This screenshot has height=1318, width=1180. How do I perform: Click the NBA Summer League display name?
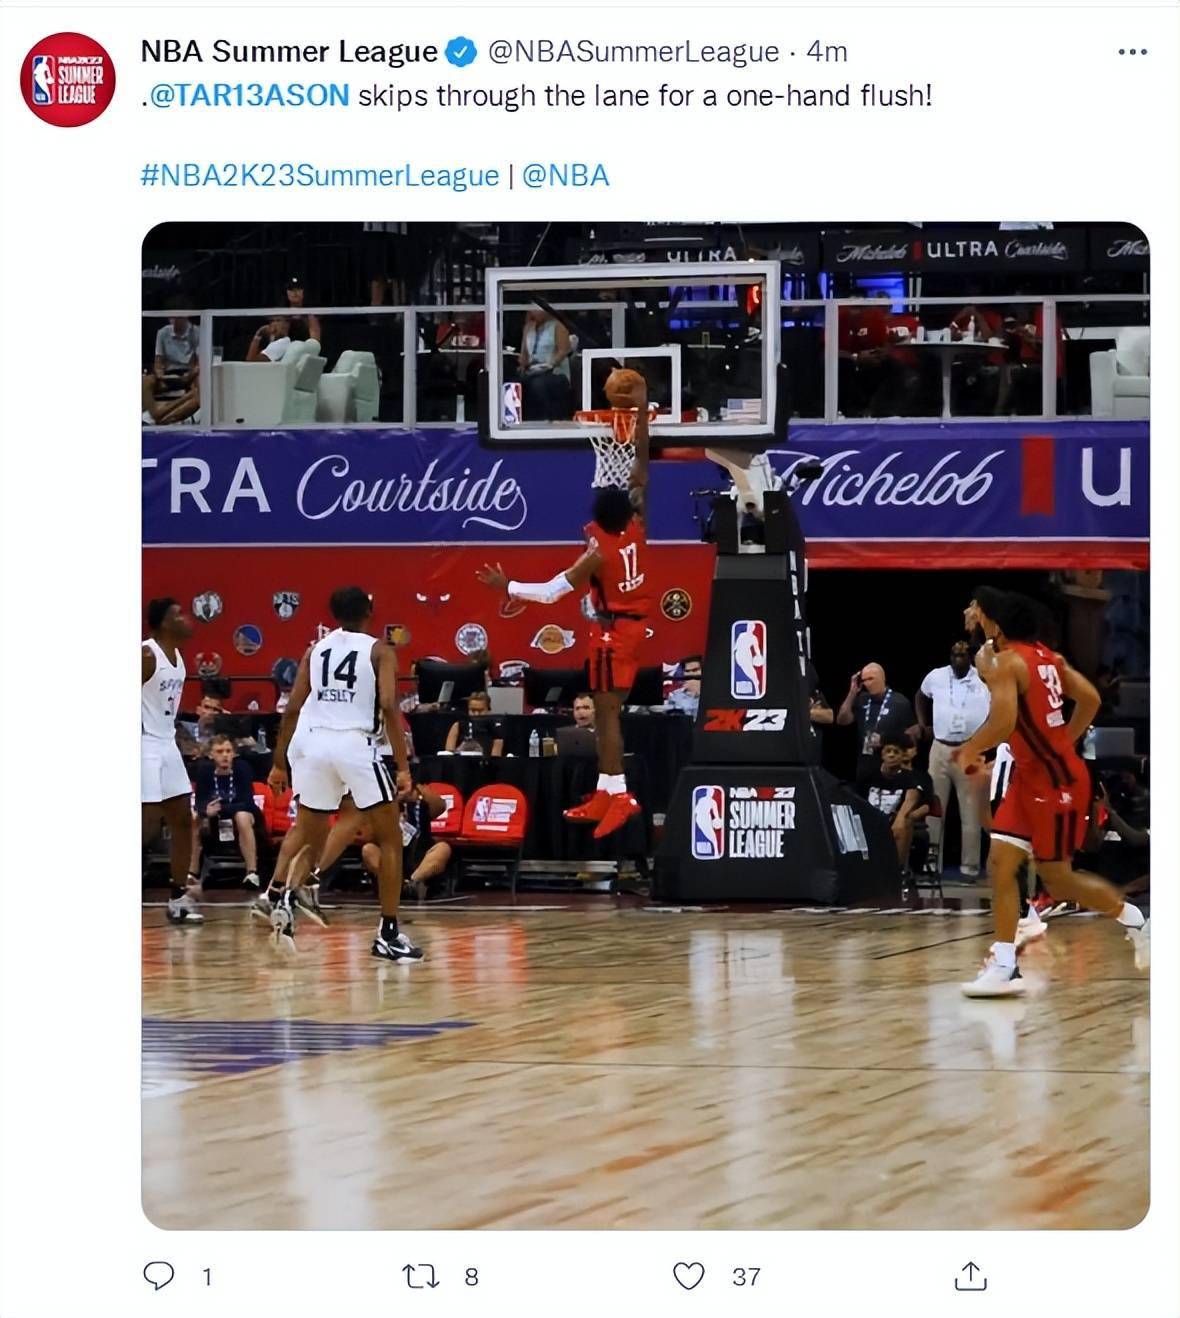click(289, 51)
